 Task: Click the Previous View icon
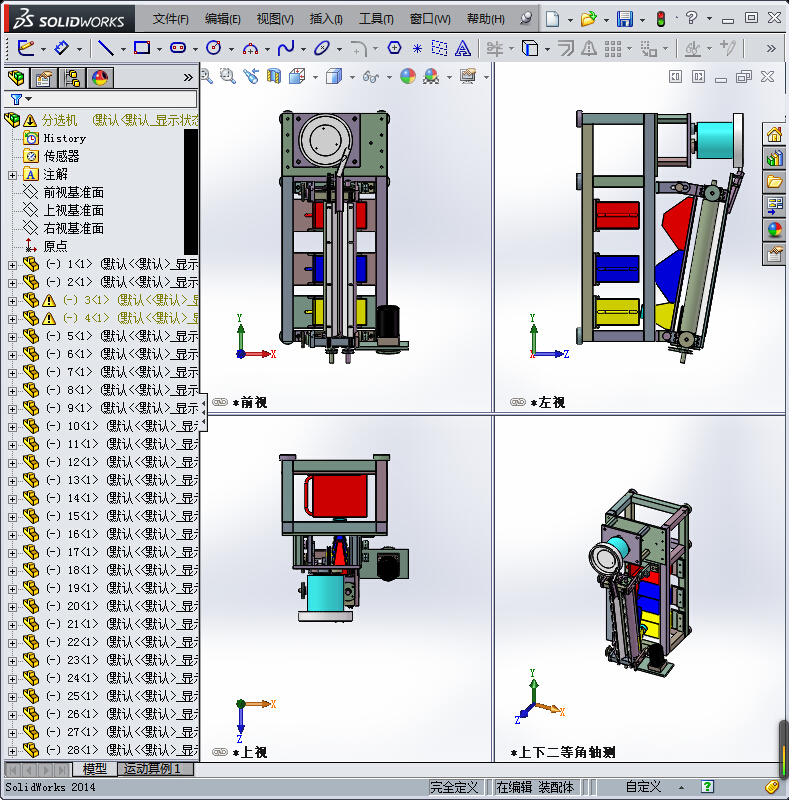251,77
